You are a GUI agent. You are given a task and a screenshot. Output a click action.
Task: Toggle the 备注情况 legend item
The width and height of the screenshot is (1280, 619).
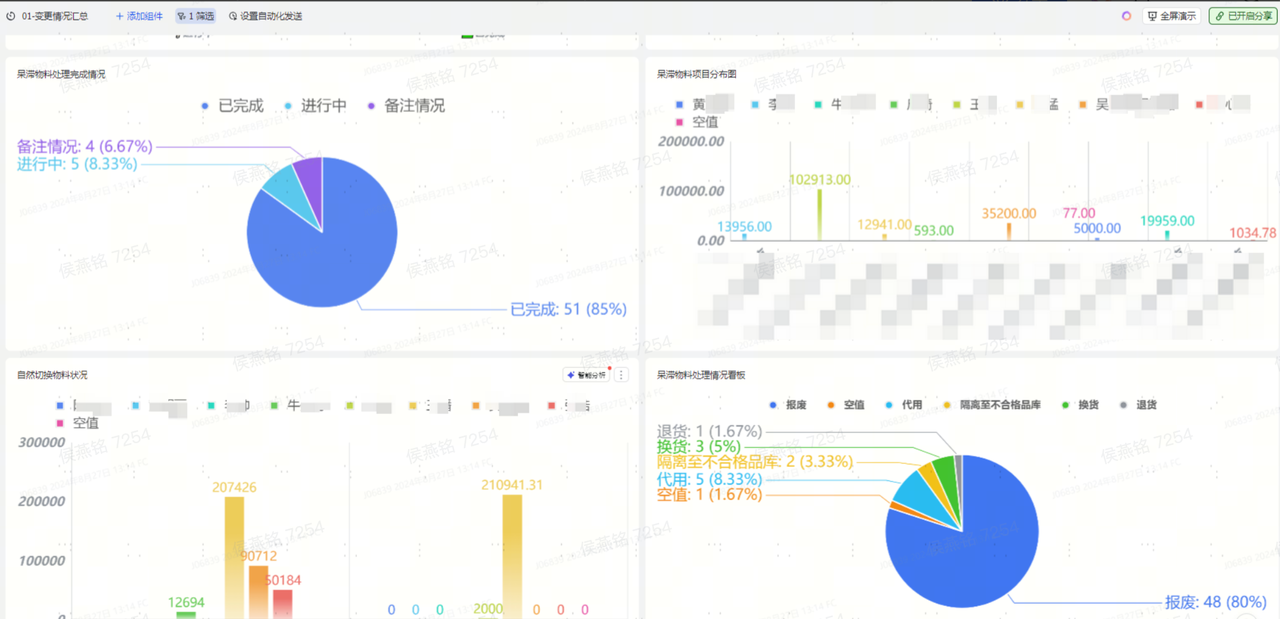406,106
